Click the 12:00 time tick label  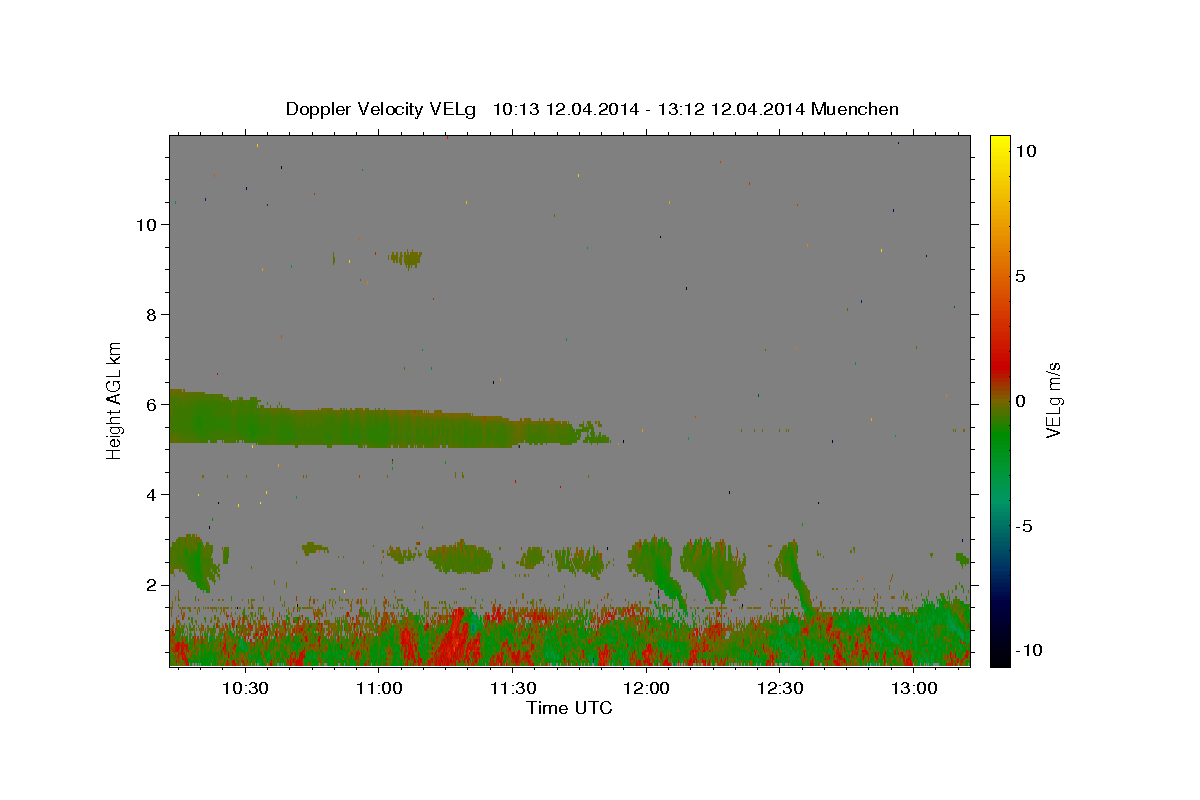[x=646, y=689]
